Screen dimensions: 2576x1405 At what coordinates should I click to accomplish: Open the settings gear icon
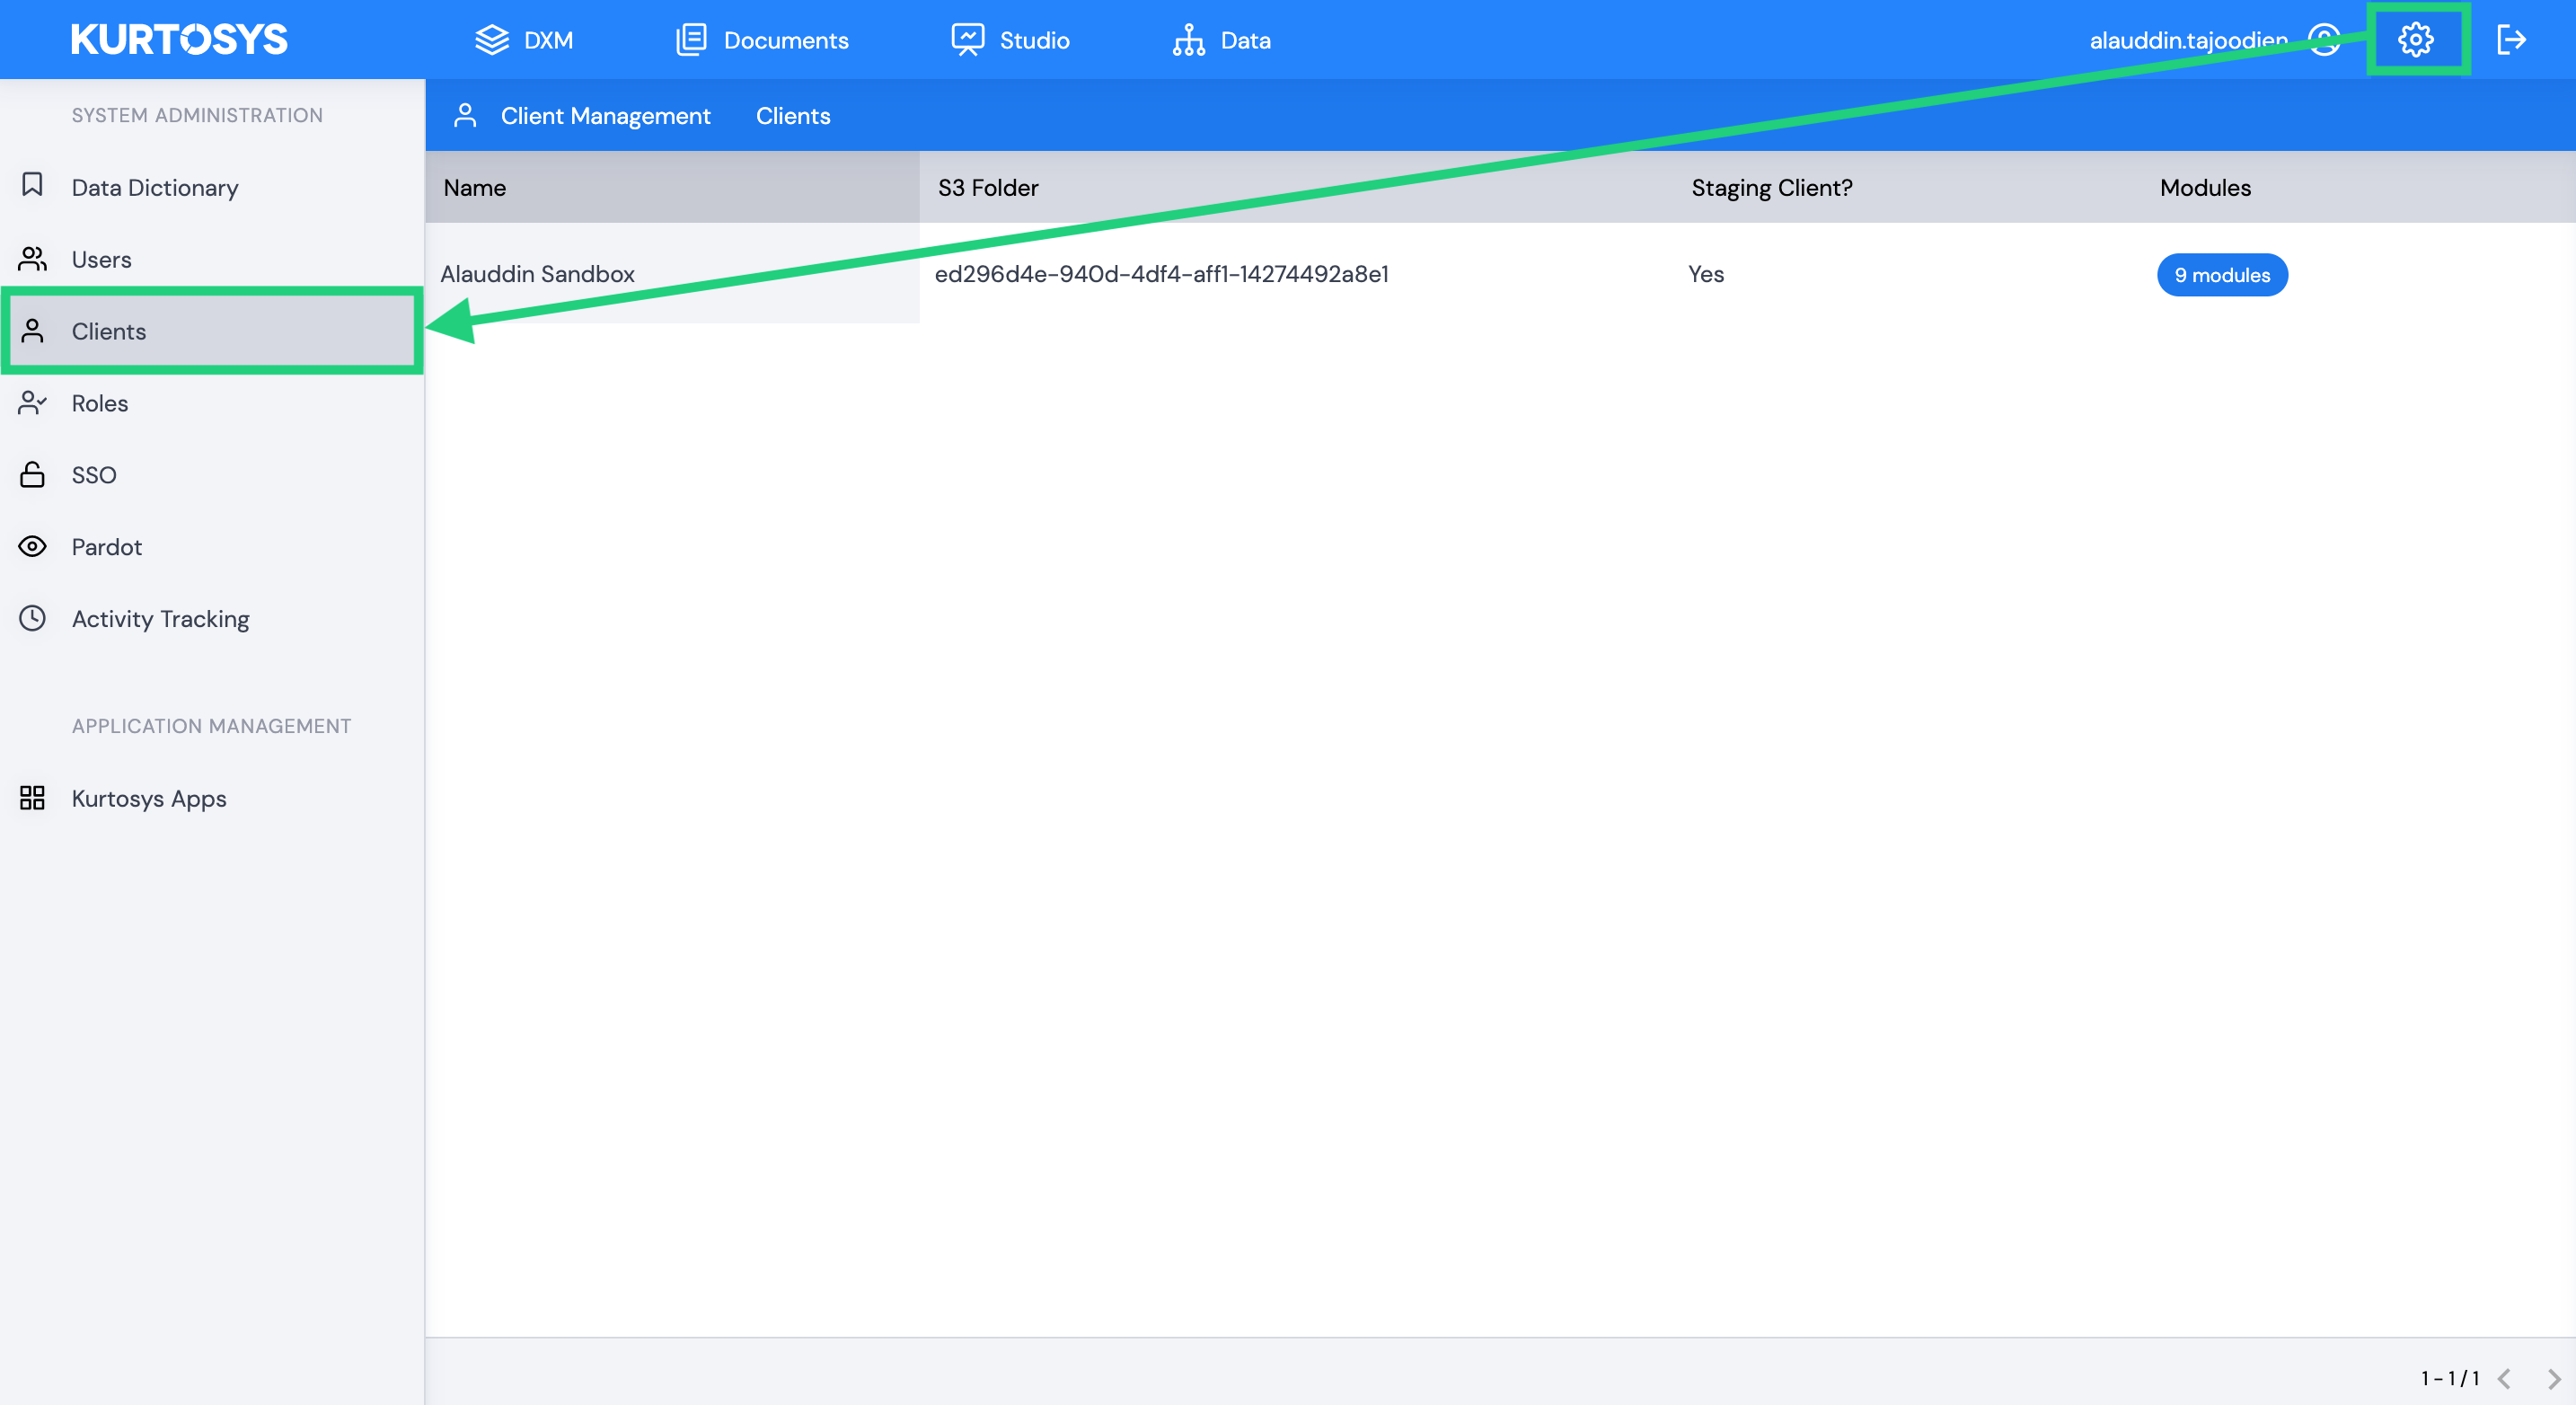click(x=2415, y=40)
